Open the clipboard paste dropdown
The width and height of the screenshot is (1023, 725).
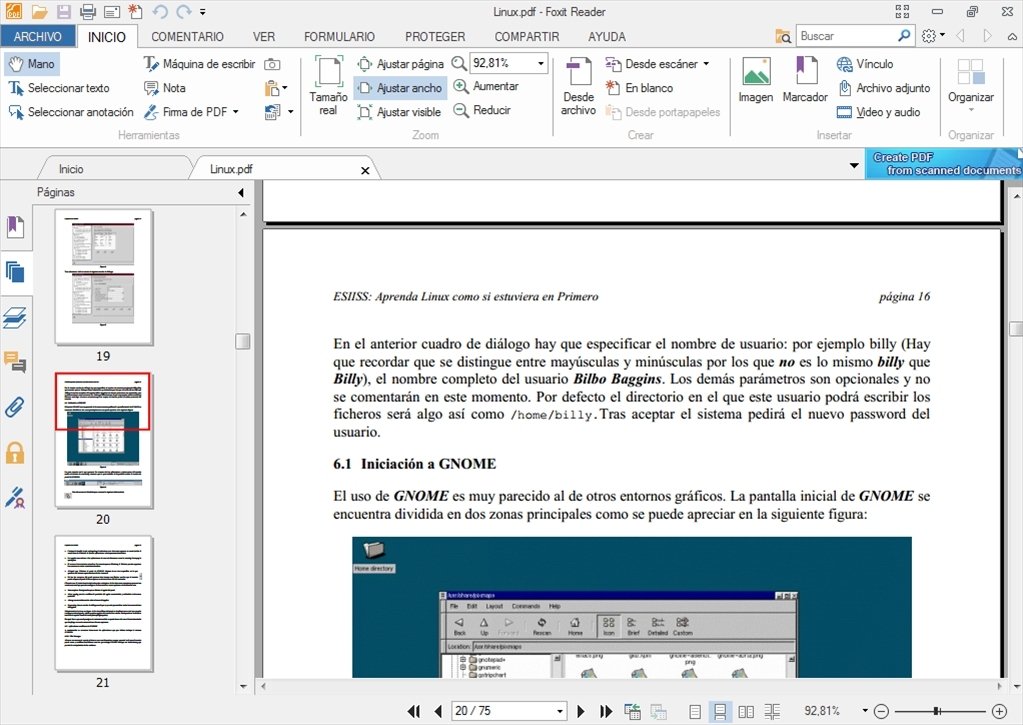coord(285,87)
